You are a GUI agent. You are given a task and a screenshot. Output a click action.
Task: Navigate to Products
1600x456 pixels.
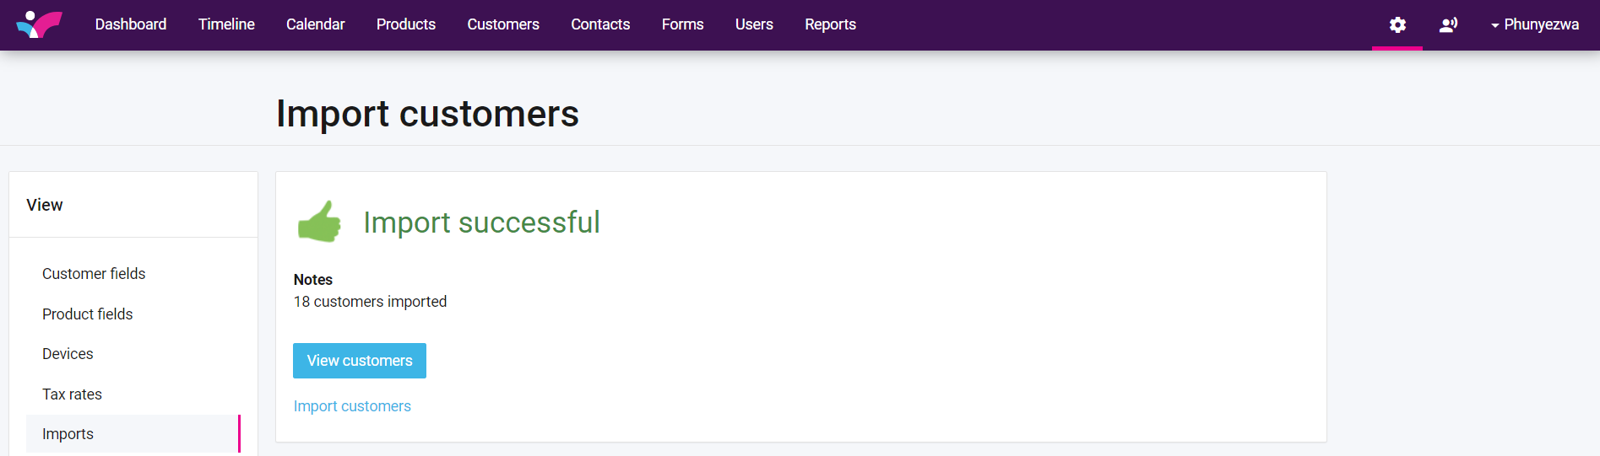coord(406,25)
